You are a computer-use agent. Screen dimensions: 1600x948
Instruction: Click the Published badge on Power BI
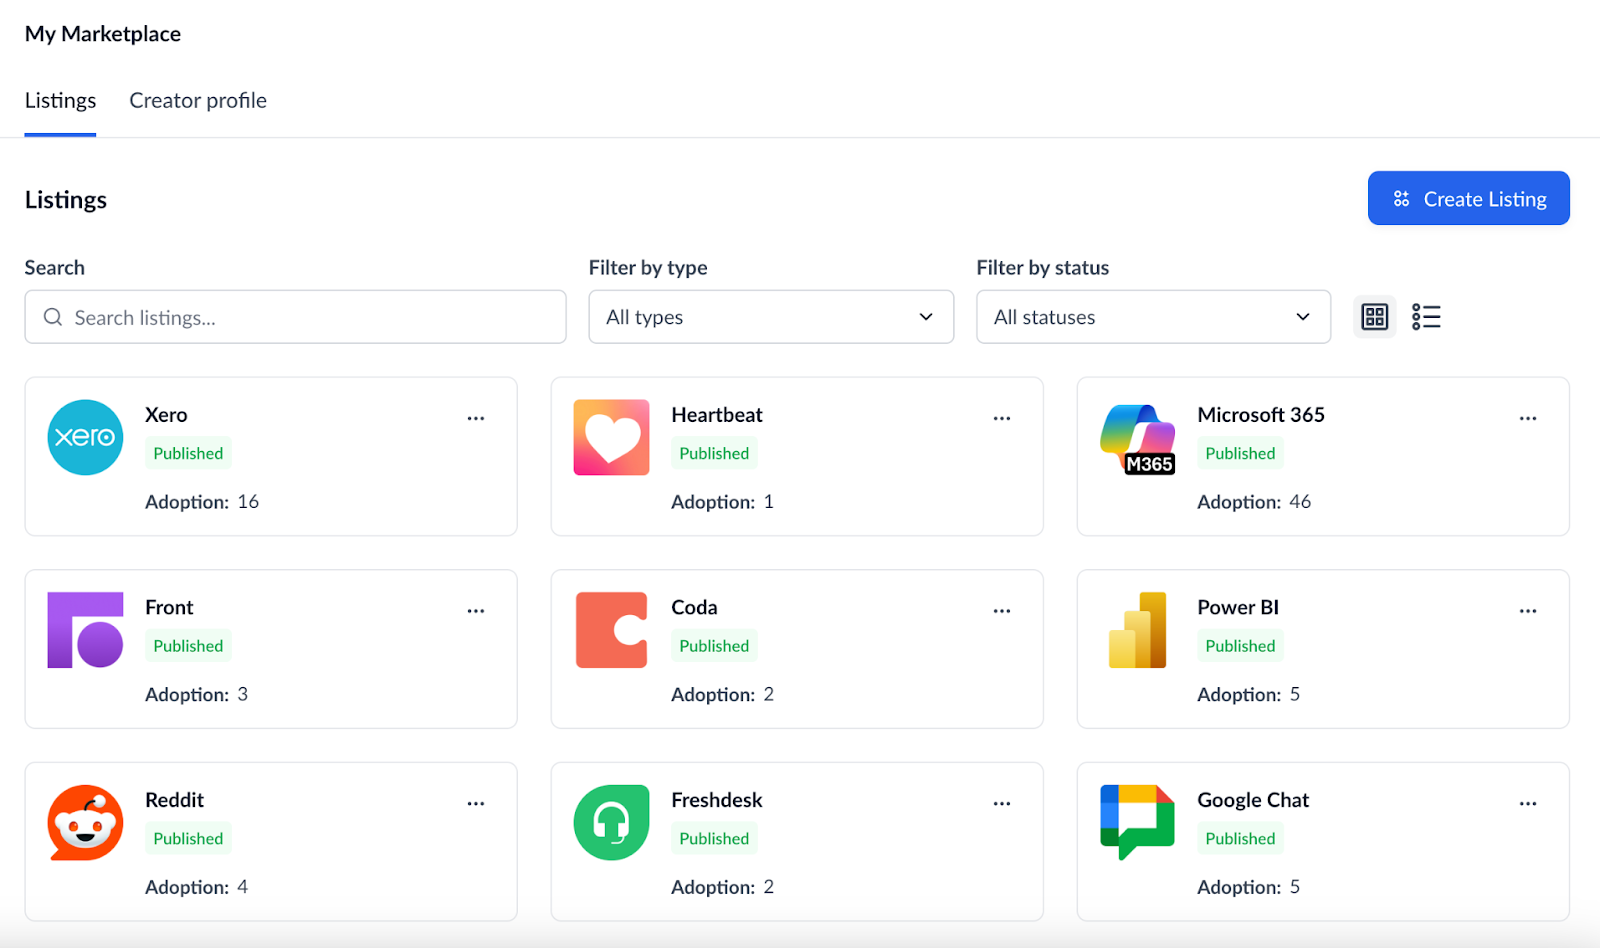point(1240,646)
